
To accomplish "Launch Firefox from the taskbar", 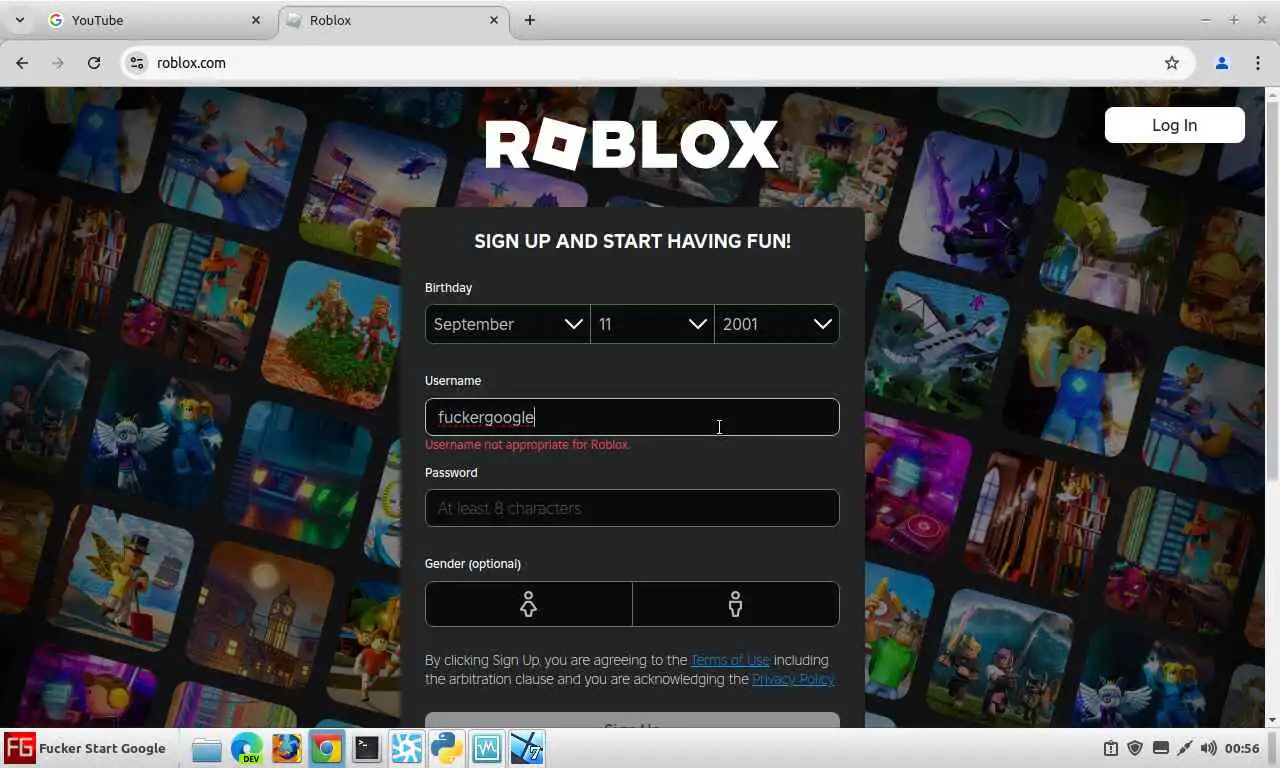I will [x=287, y=748].
